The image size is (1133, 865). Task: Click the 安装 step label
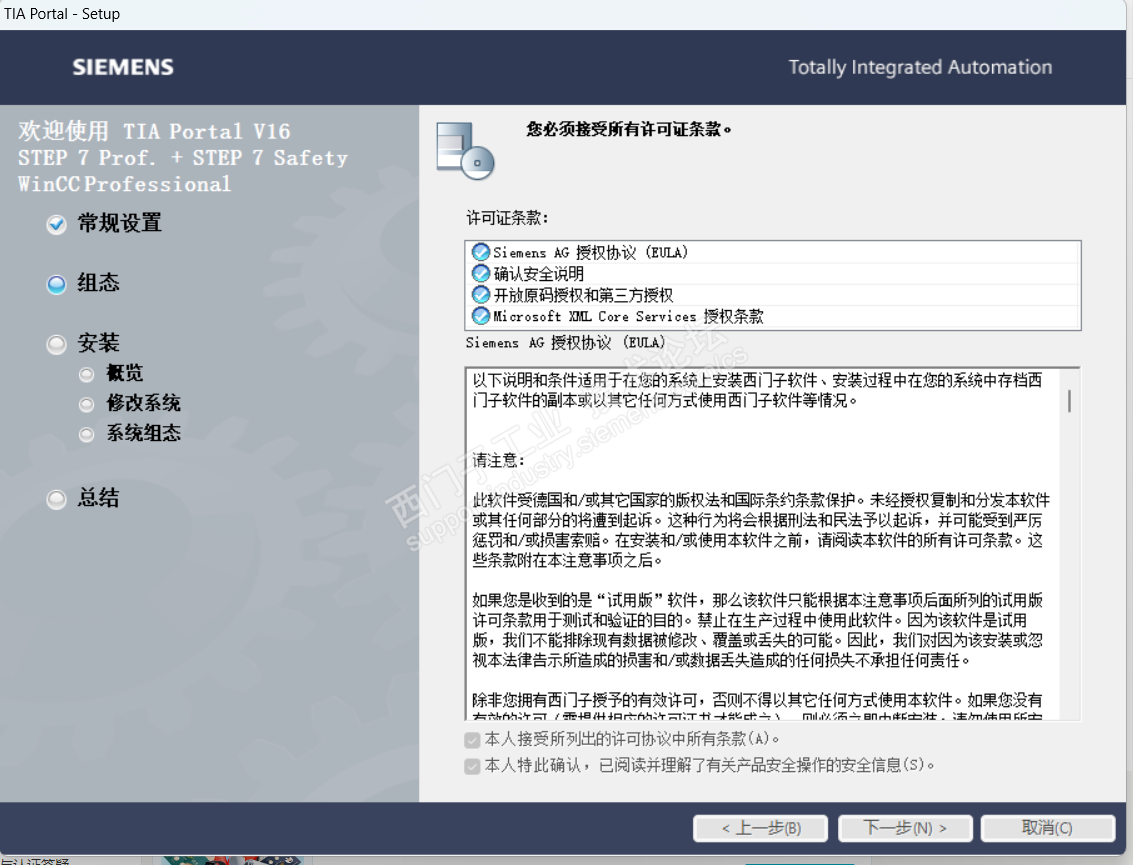click(98, 343)
